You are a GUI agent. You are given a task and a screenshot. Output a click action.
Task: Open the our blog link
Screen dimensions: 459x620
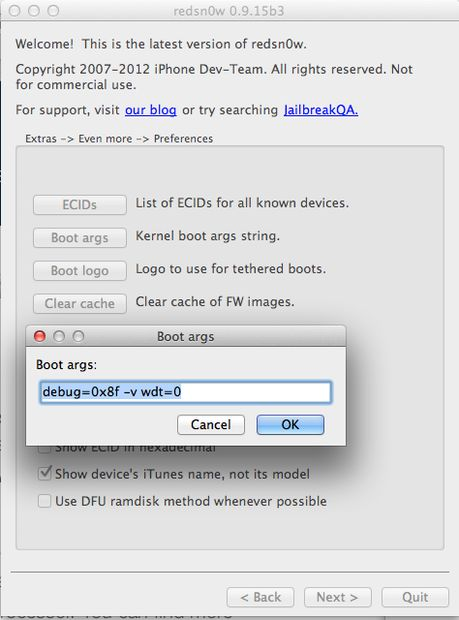click(151, 110)
